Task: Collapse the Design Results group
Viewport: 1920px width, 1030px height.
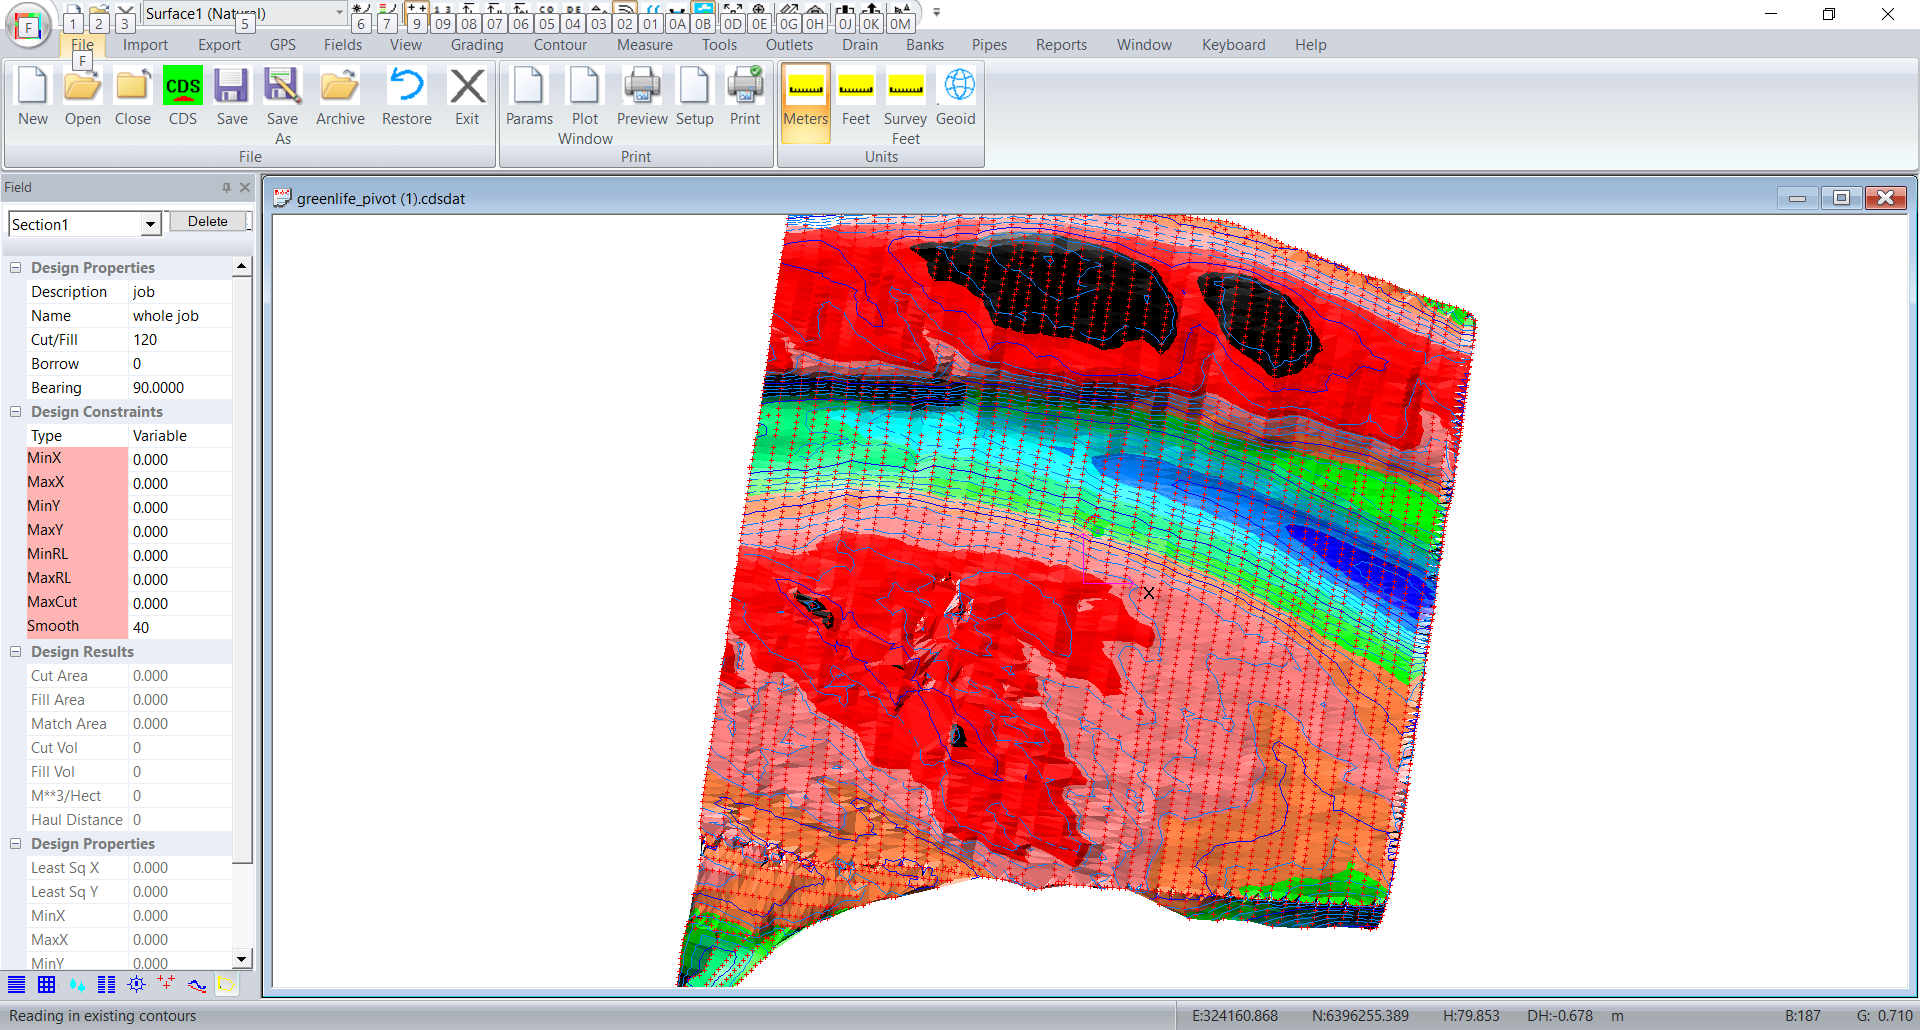Action: click(16, 652)
